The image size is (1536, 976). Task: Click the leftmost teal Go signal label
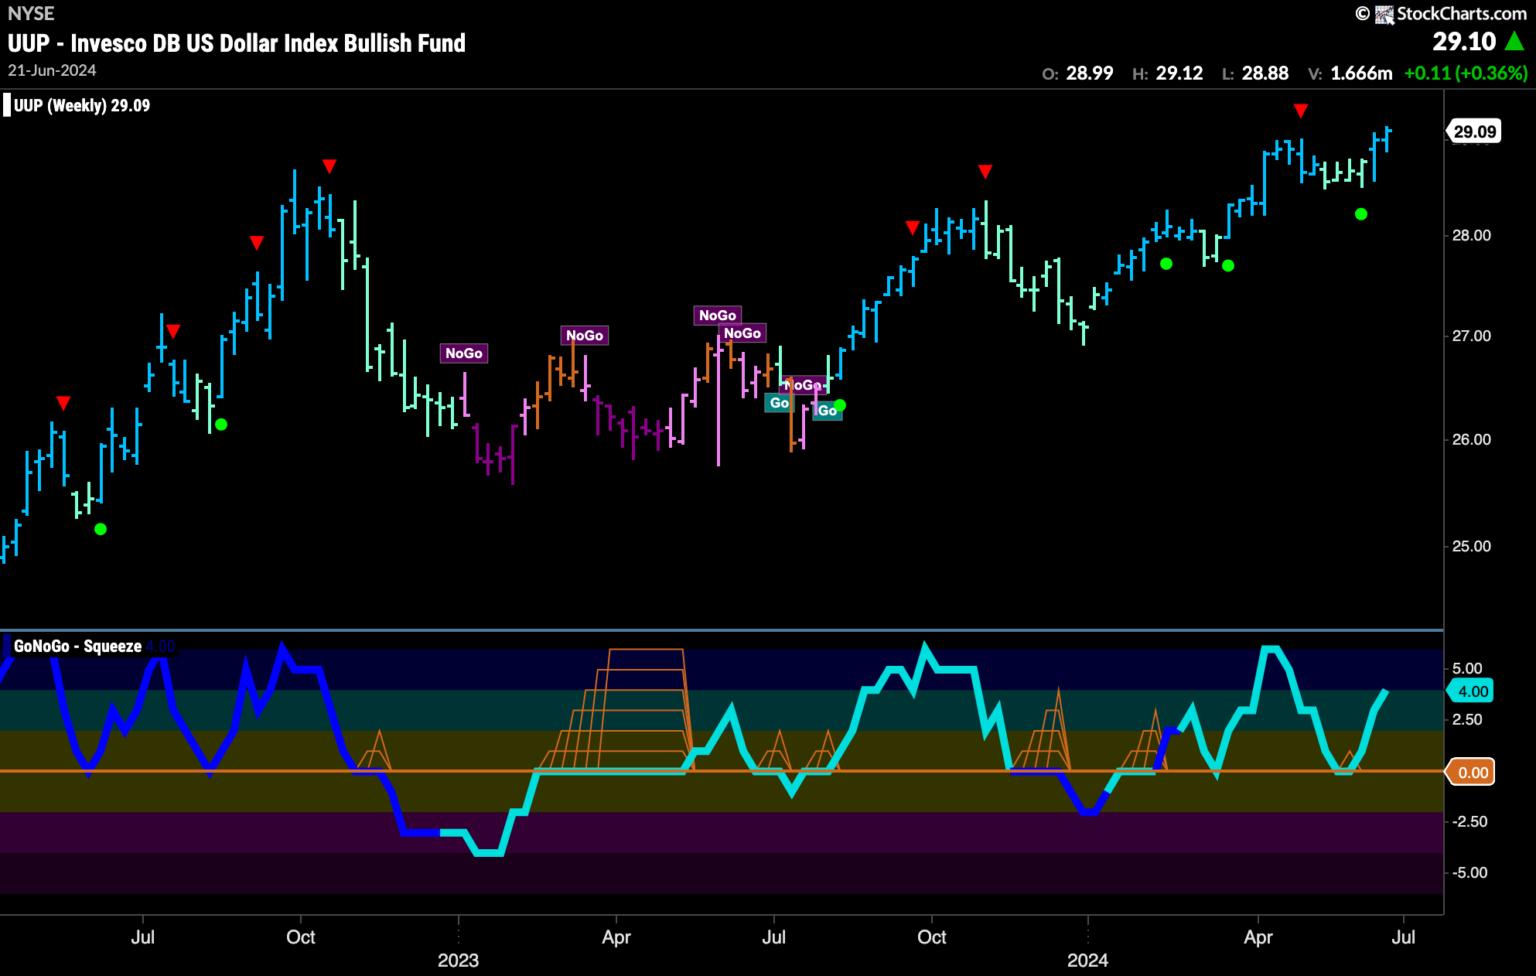point(778,403)
